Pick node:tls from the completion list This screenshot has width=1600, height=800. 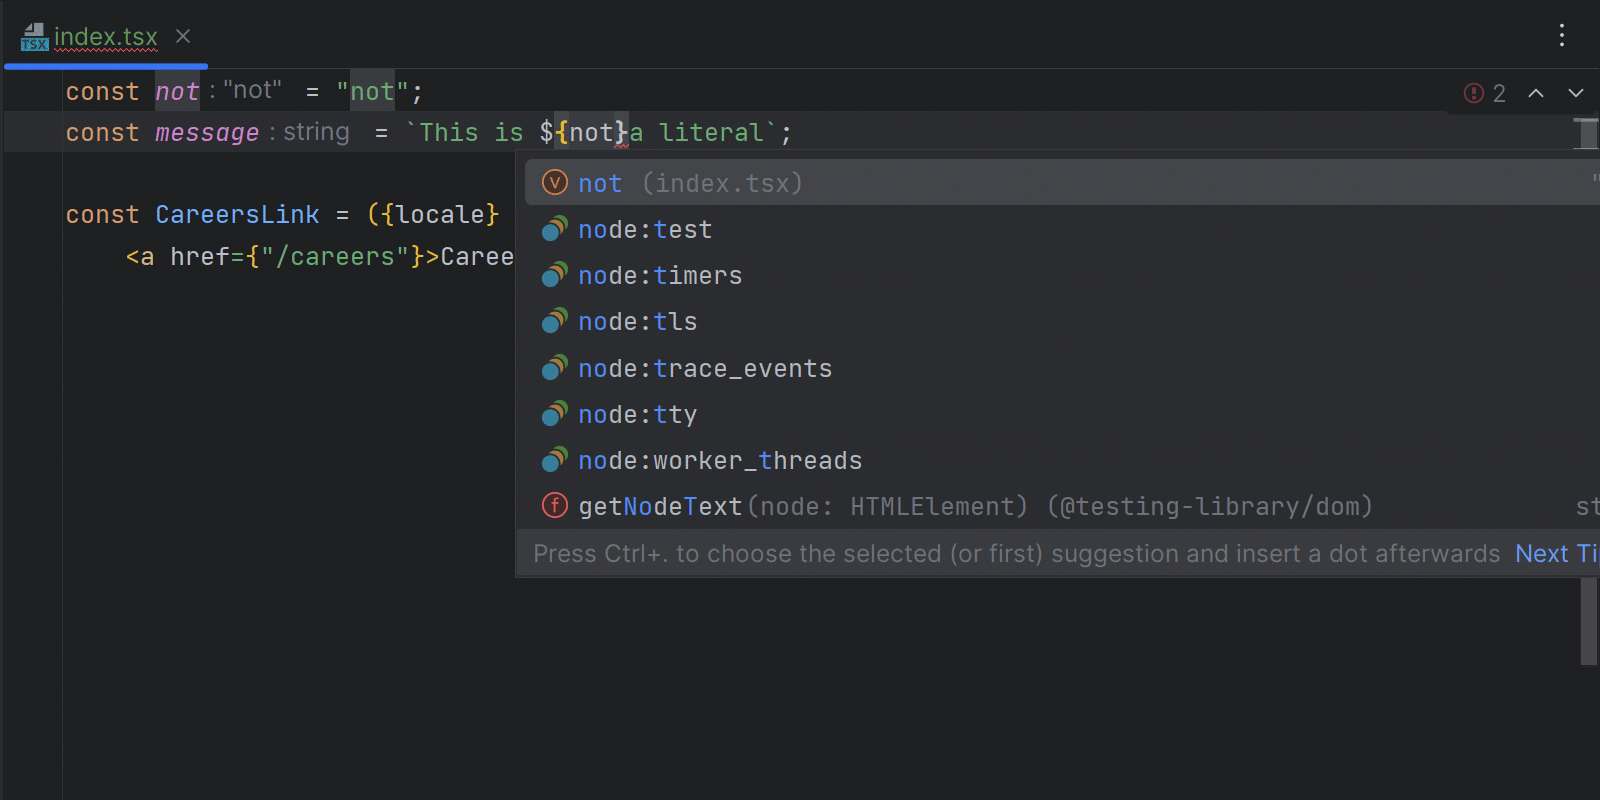(637, 322)
